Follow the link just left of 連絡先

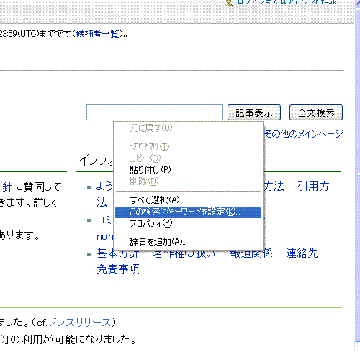pos(251,254)
